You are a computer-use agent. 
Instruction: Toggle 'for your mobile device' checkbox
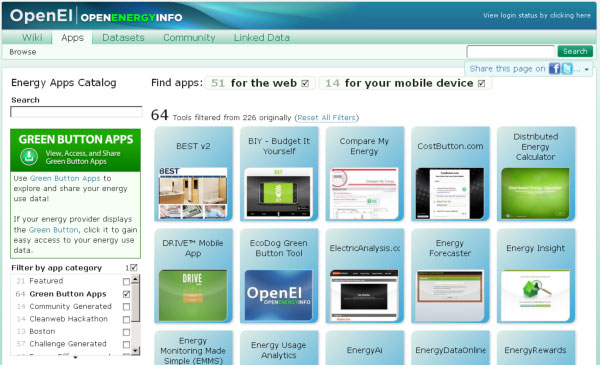482,83
